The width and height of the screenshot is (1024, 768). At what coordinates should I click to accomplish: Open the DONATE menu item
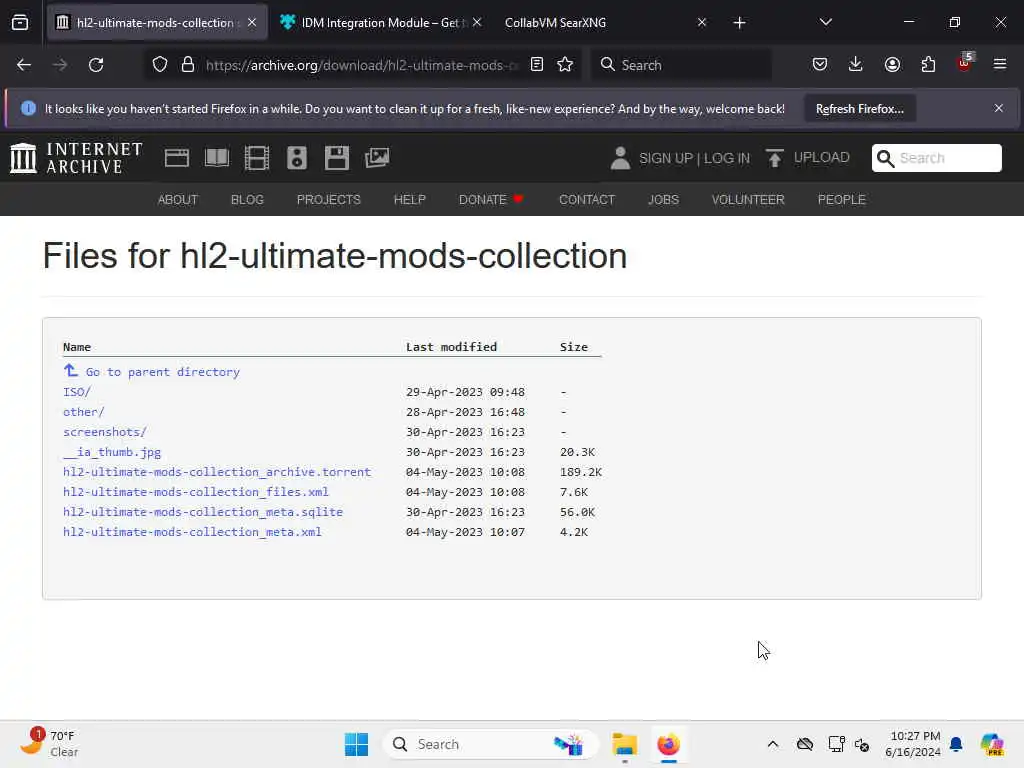(x=490, y=200)
